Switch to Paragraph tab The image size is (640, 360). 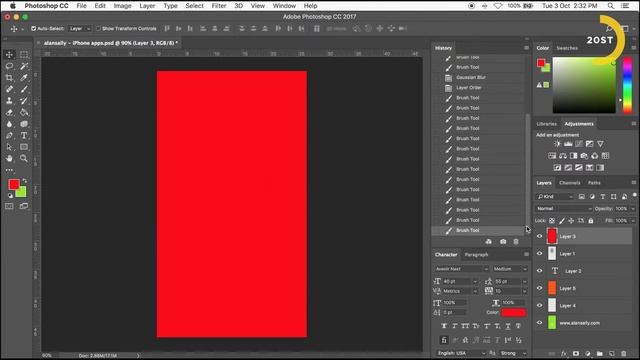476,255
